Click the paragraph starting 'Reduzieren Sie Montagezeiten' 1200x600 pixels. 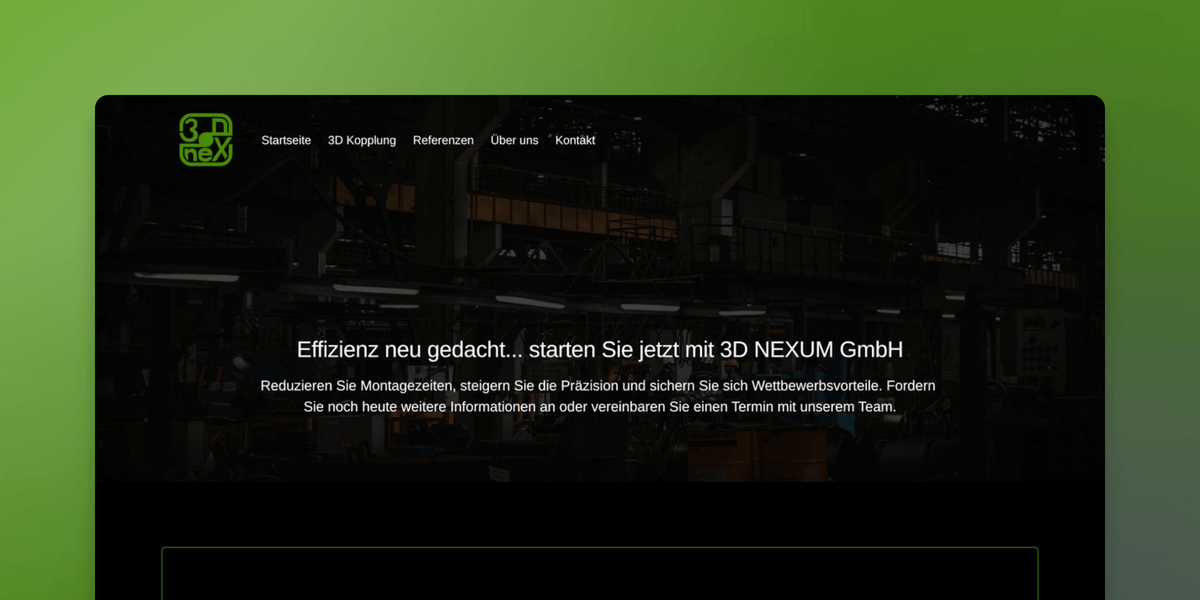coord(598,396)
